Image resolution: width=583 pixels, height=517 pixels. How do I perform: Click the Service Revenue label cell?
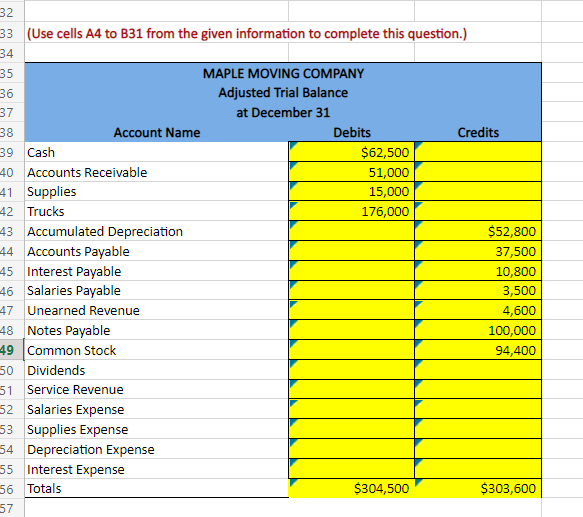(156, 389)
